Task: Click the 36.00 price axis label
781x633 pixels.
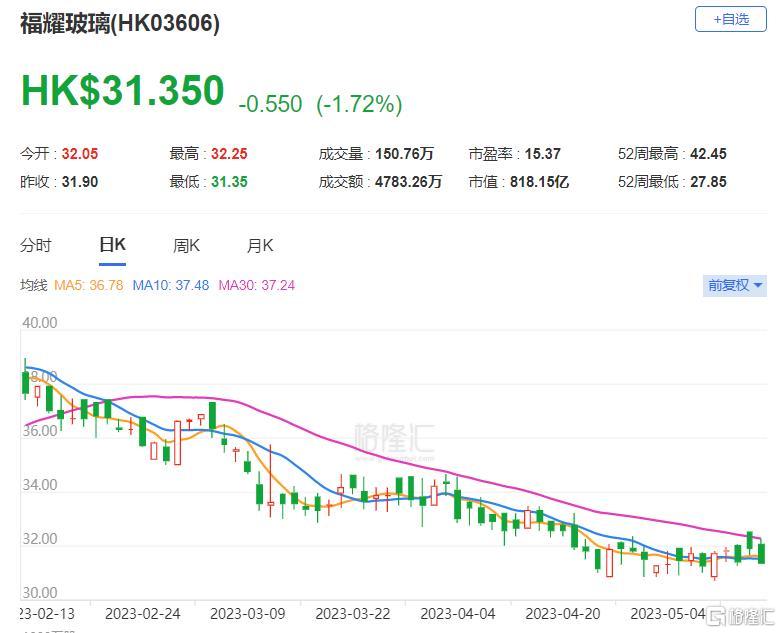Action: coord(40,431)
